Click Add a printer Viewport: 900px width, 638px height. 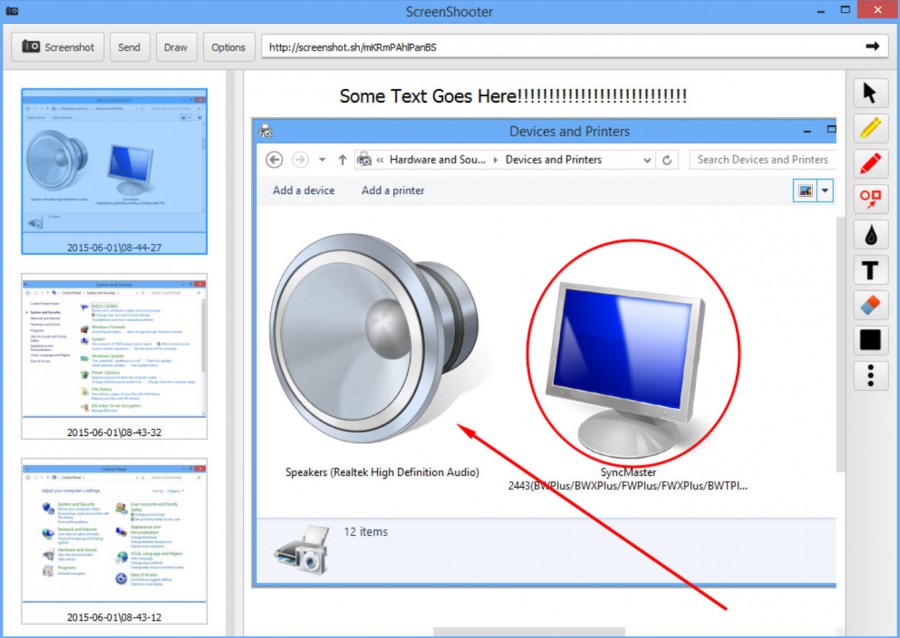pyautogui.click(x=392, y=190)
